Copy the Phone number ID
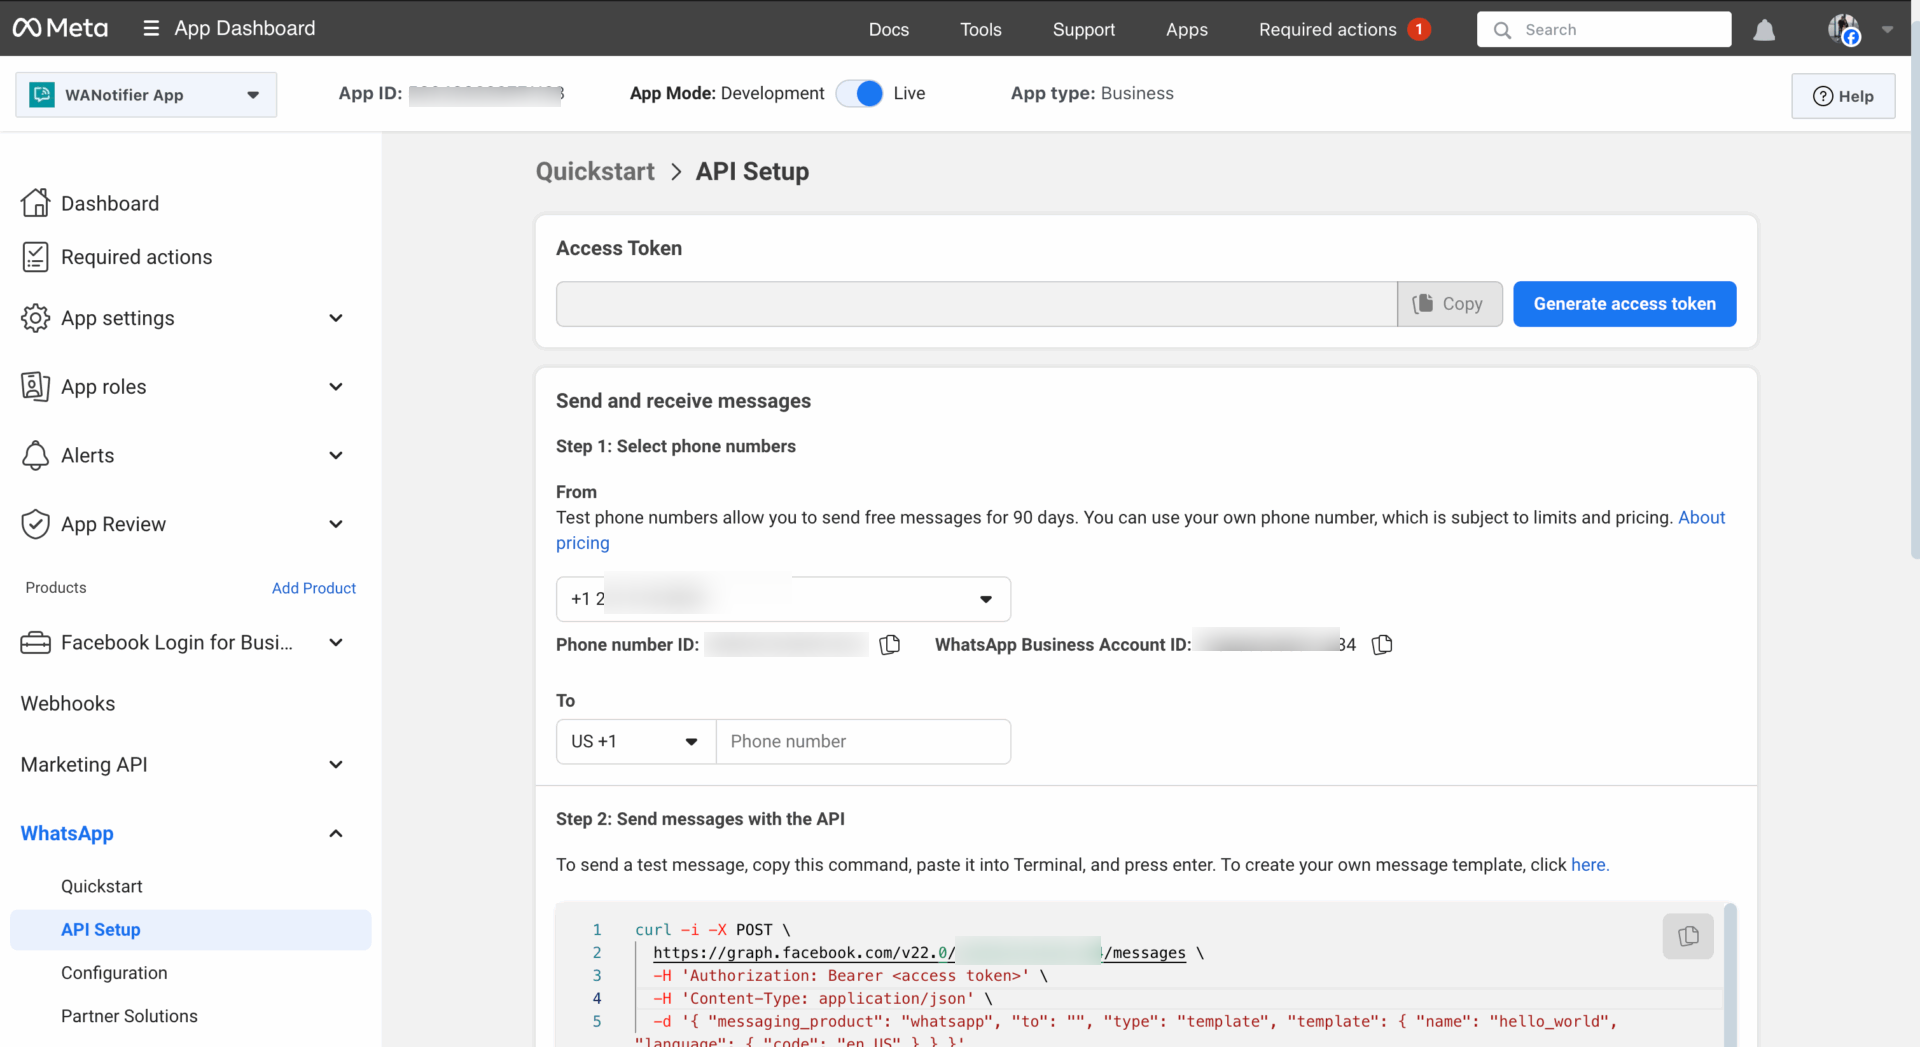Viewport: 1920px width, 1047px height. click(x=889, y=645)
